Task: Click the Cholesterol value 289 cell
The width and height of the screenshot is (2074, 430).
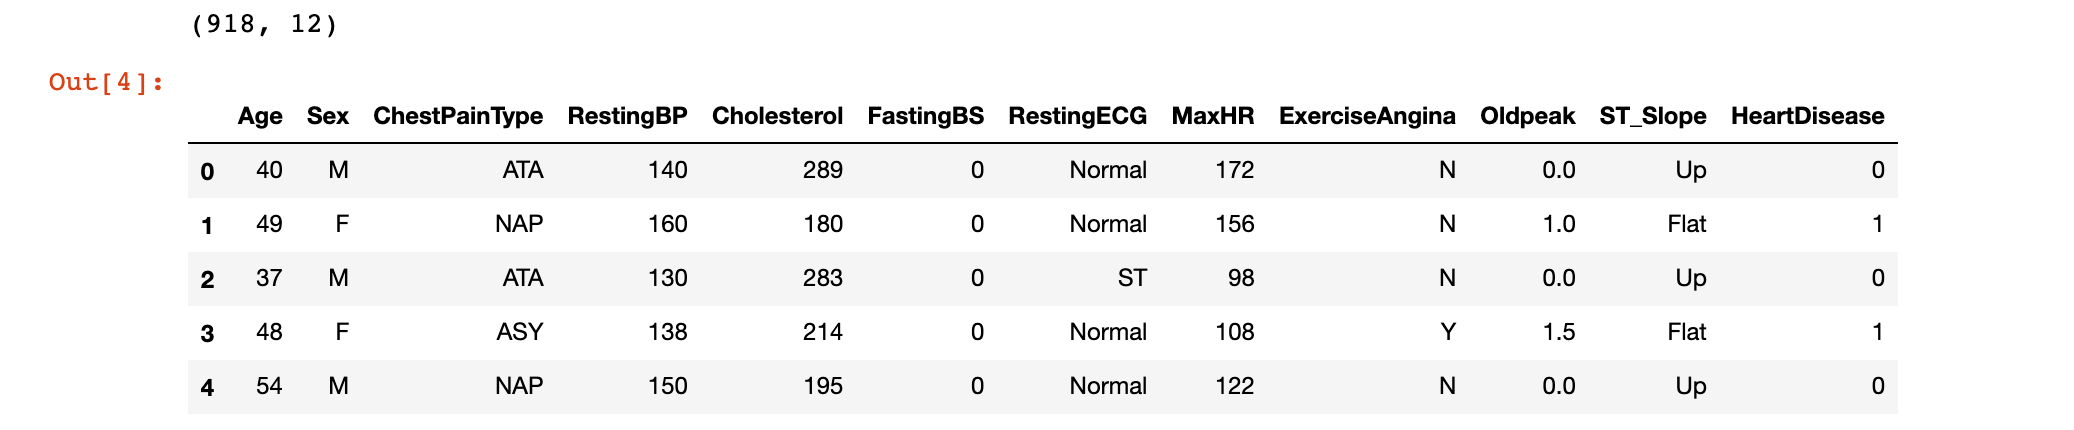Action: [x=822, y=170]
